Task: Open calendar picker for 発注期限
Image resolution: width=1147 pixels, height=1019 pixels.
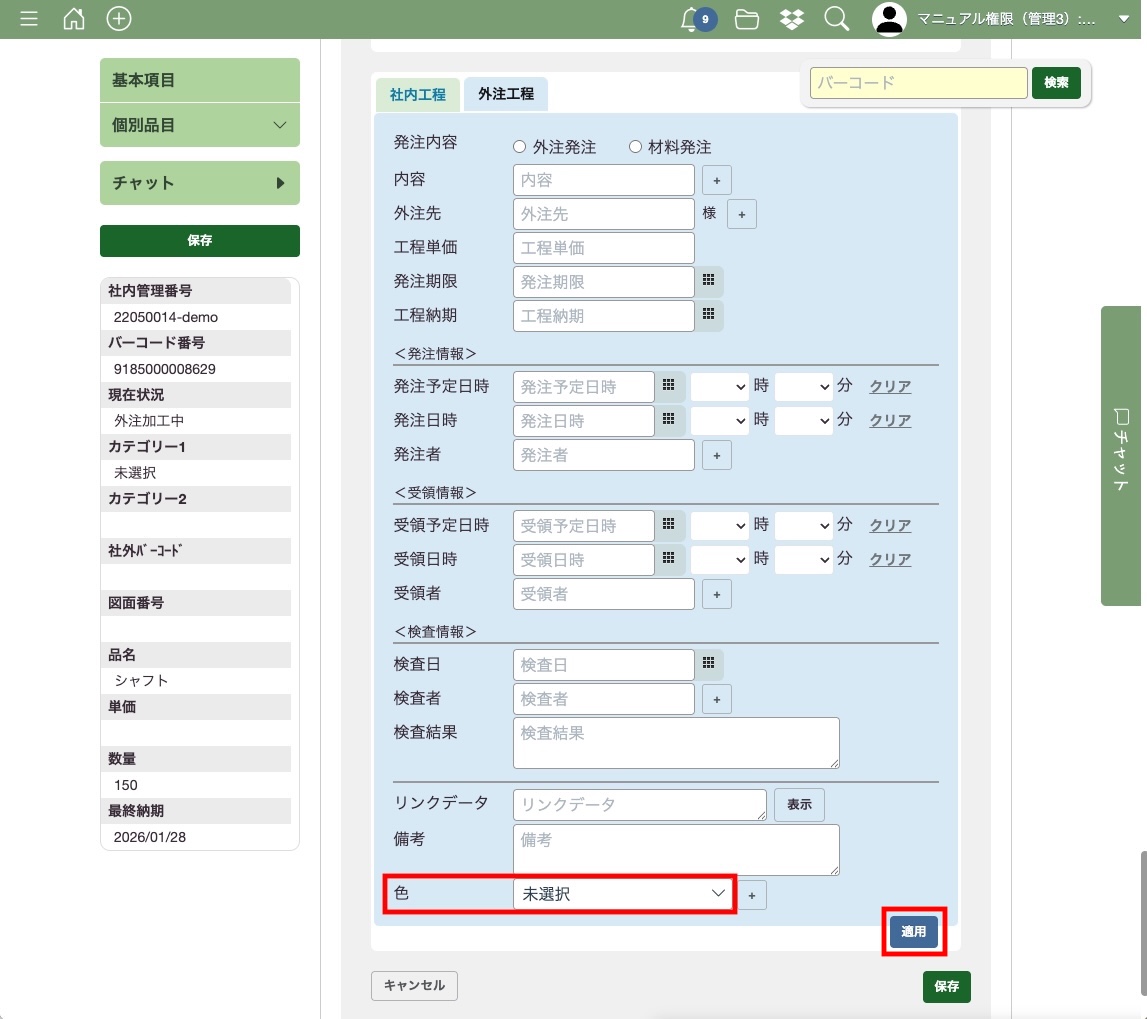Action: coord(708,281)
